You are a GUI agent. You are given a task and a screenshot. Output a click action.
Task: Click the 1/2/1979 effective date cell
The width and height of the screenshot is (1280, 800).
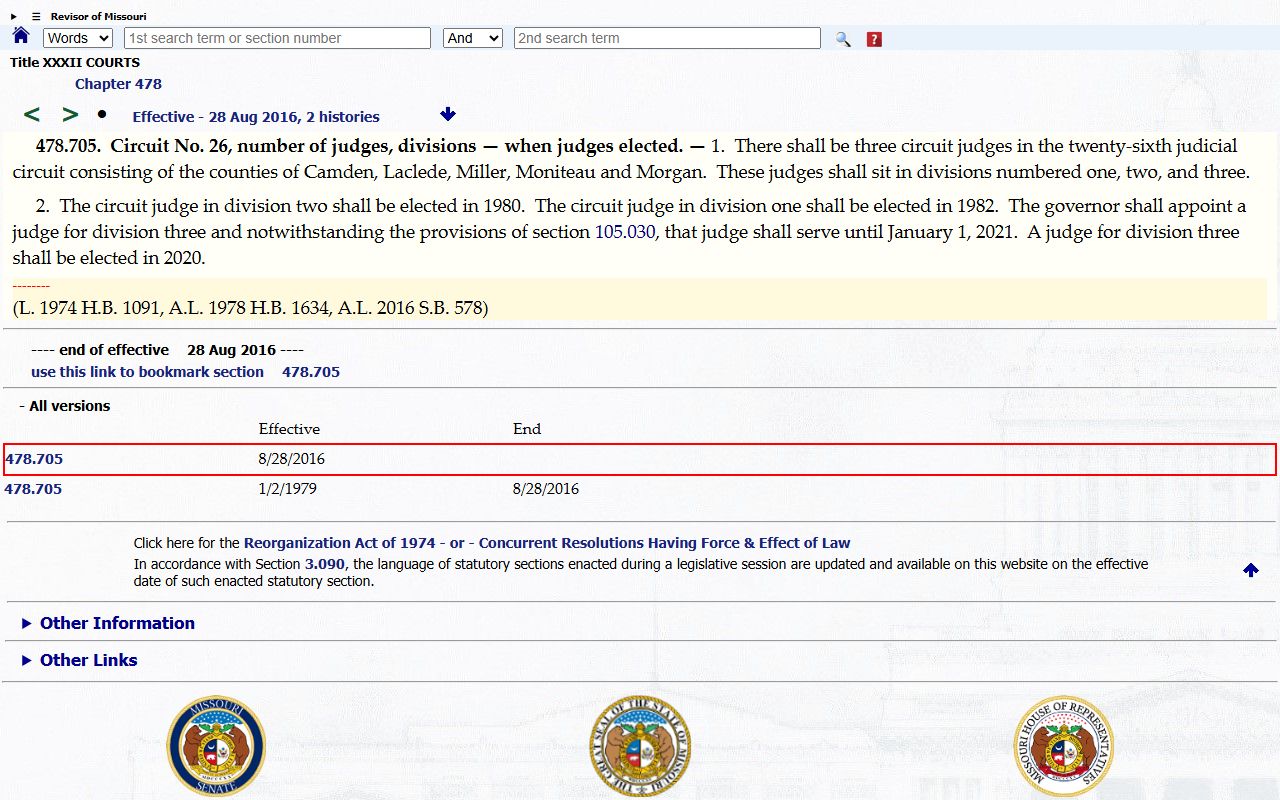point(288,489)
